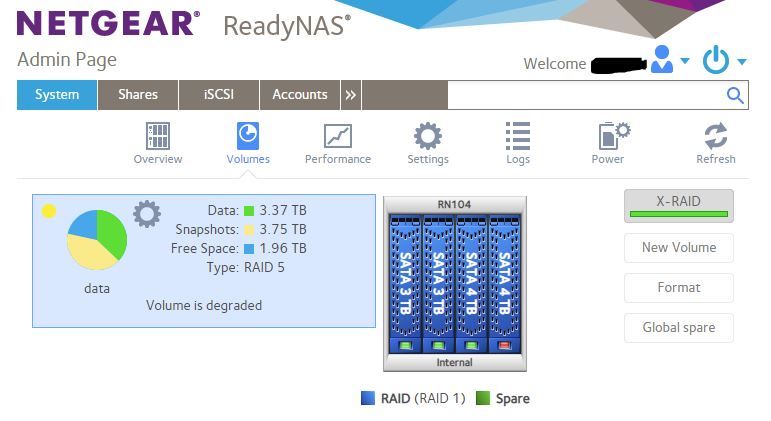The height and width of the screenshot is (421, 771).
Task: Switch to the Shares tab
Action: click(138, 95)
